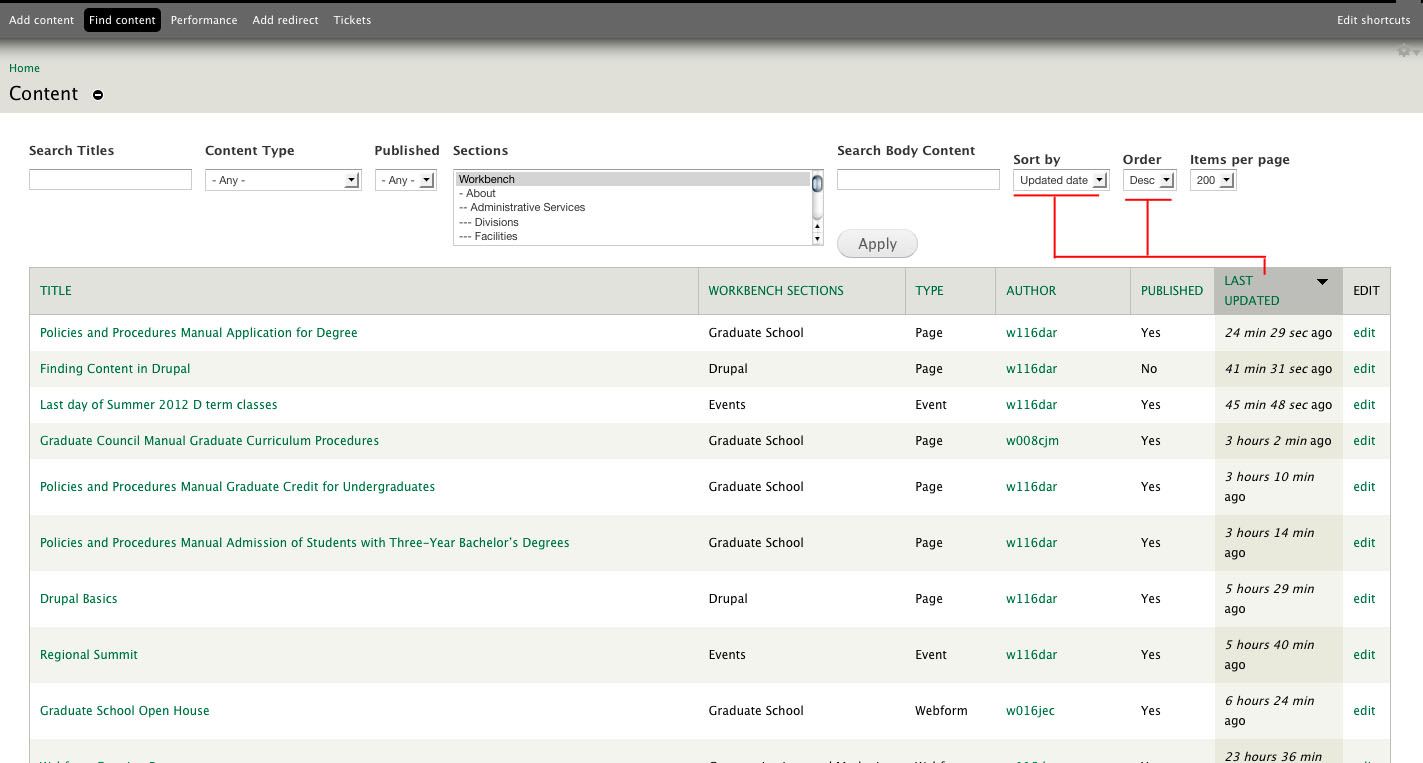
Task: Edit the Regional Summit event
Action: 1364,654
